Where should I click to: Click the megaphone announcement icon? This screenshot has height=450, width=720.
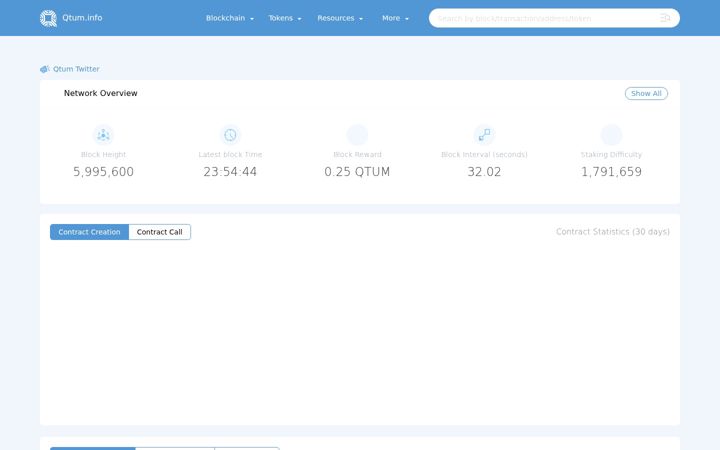pos(45,69)
